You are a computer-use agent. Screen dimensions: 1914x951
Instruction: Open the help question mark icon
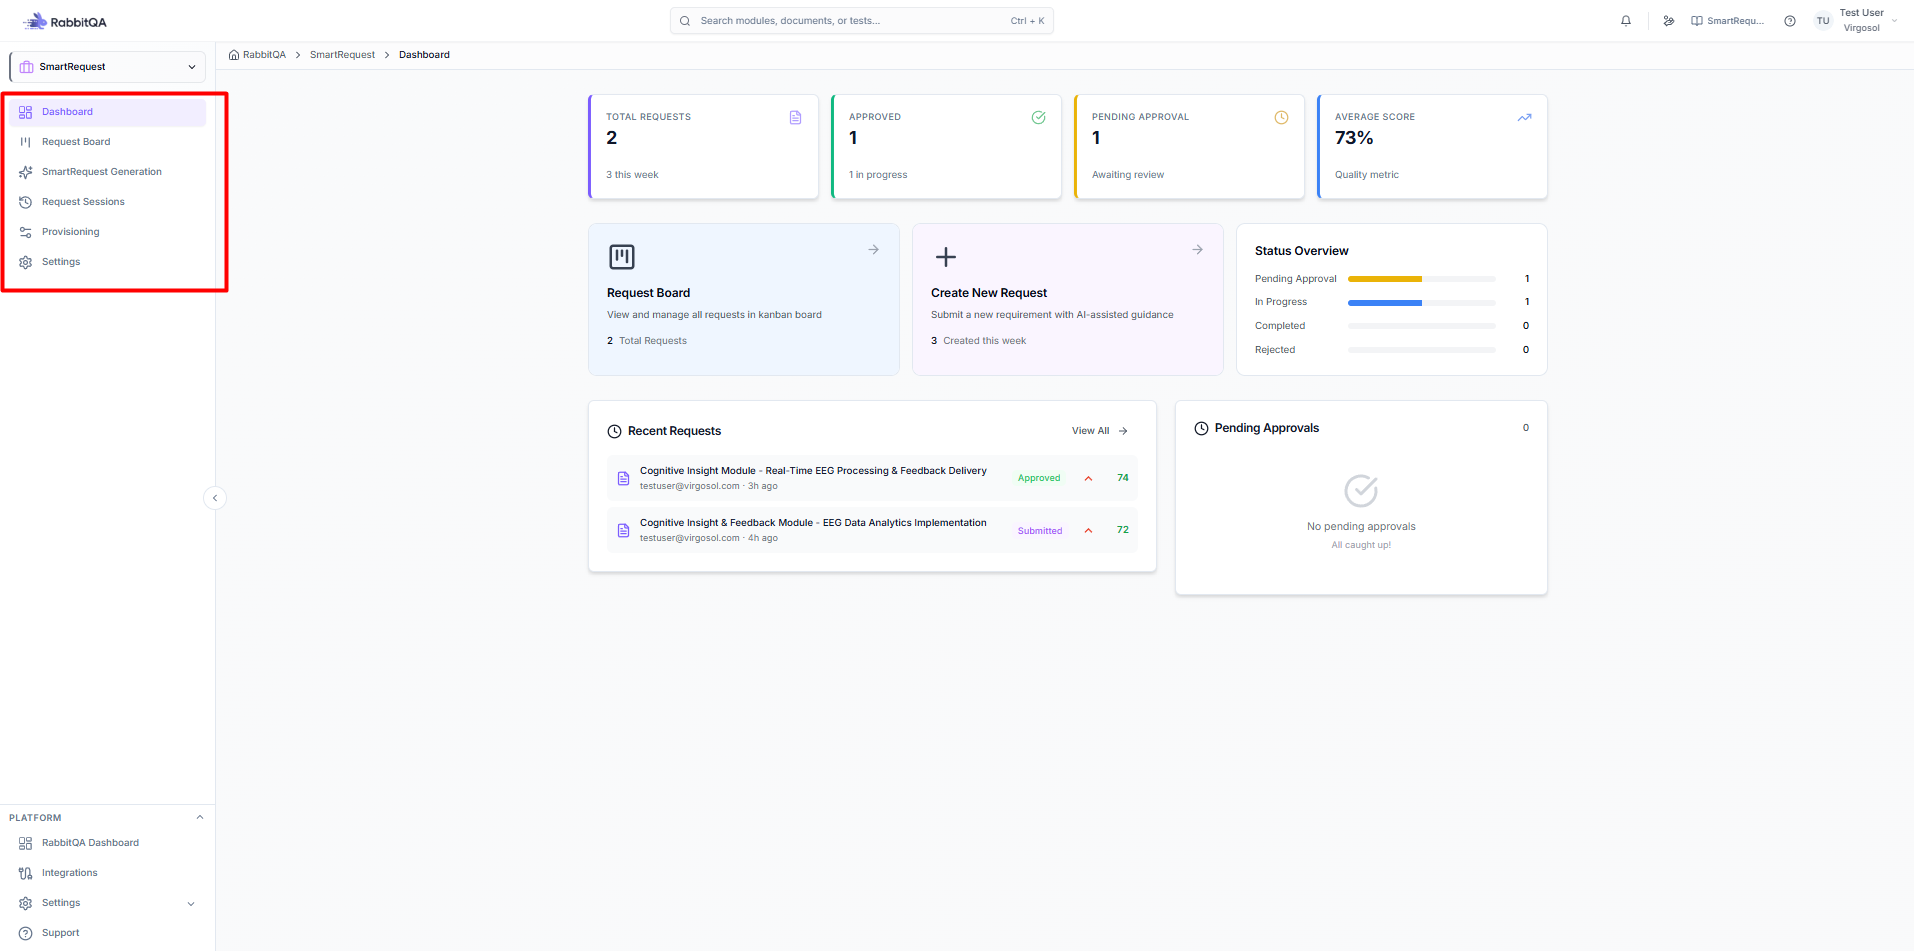click(x=1790, y=21)
